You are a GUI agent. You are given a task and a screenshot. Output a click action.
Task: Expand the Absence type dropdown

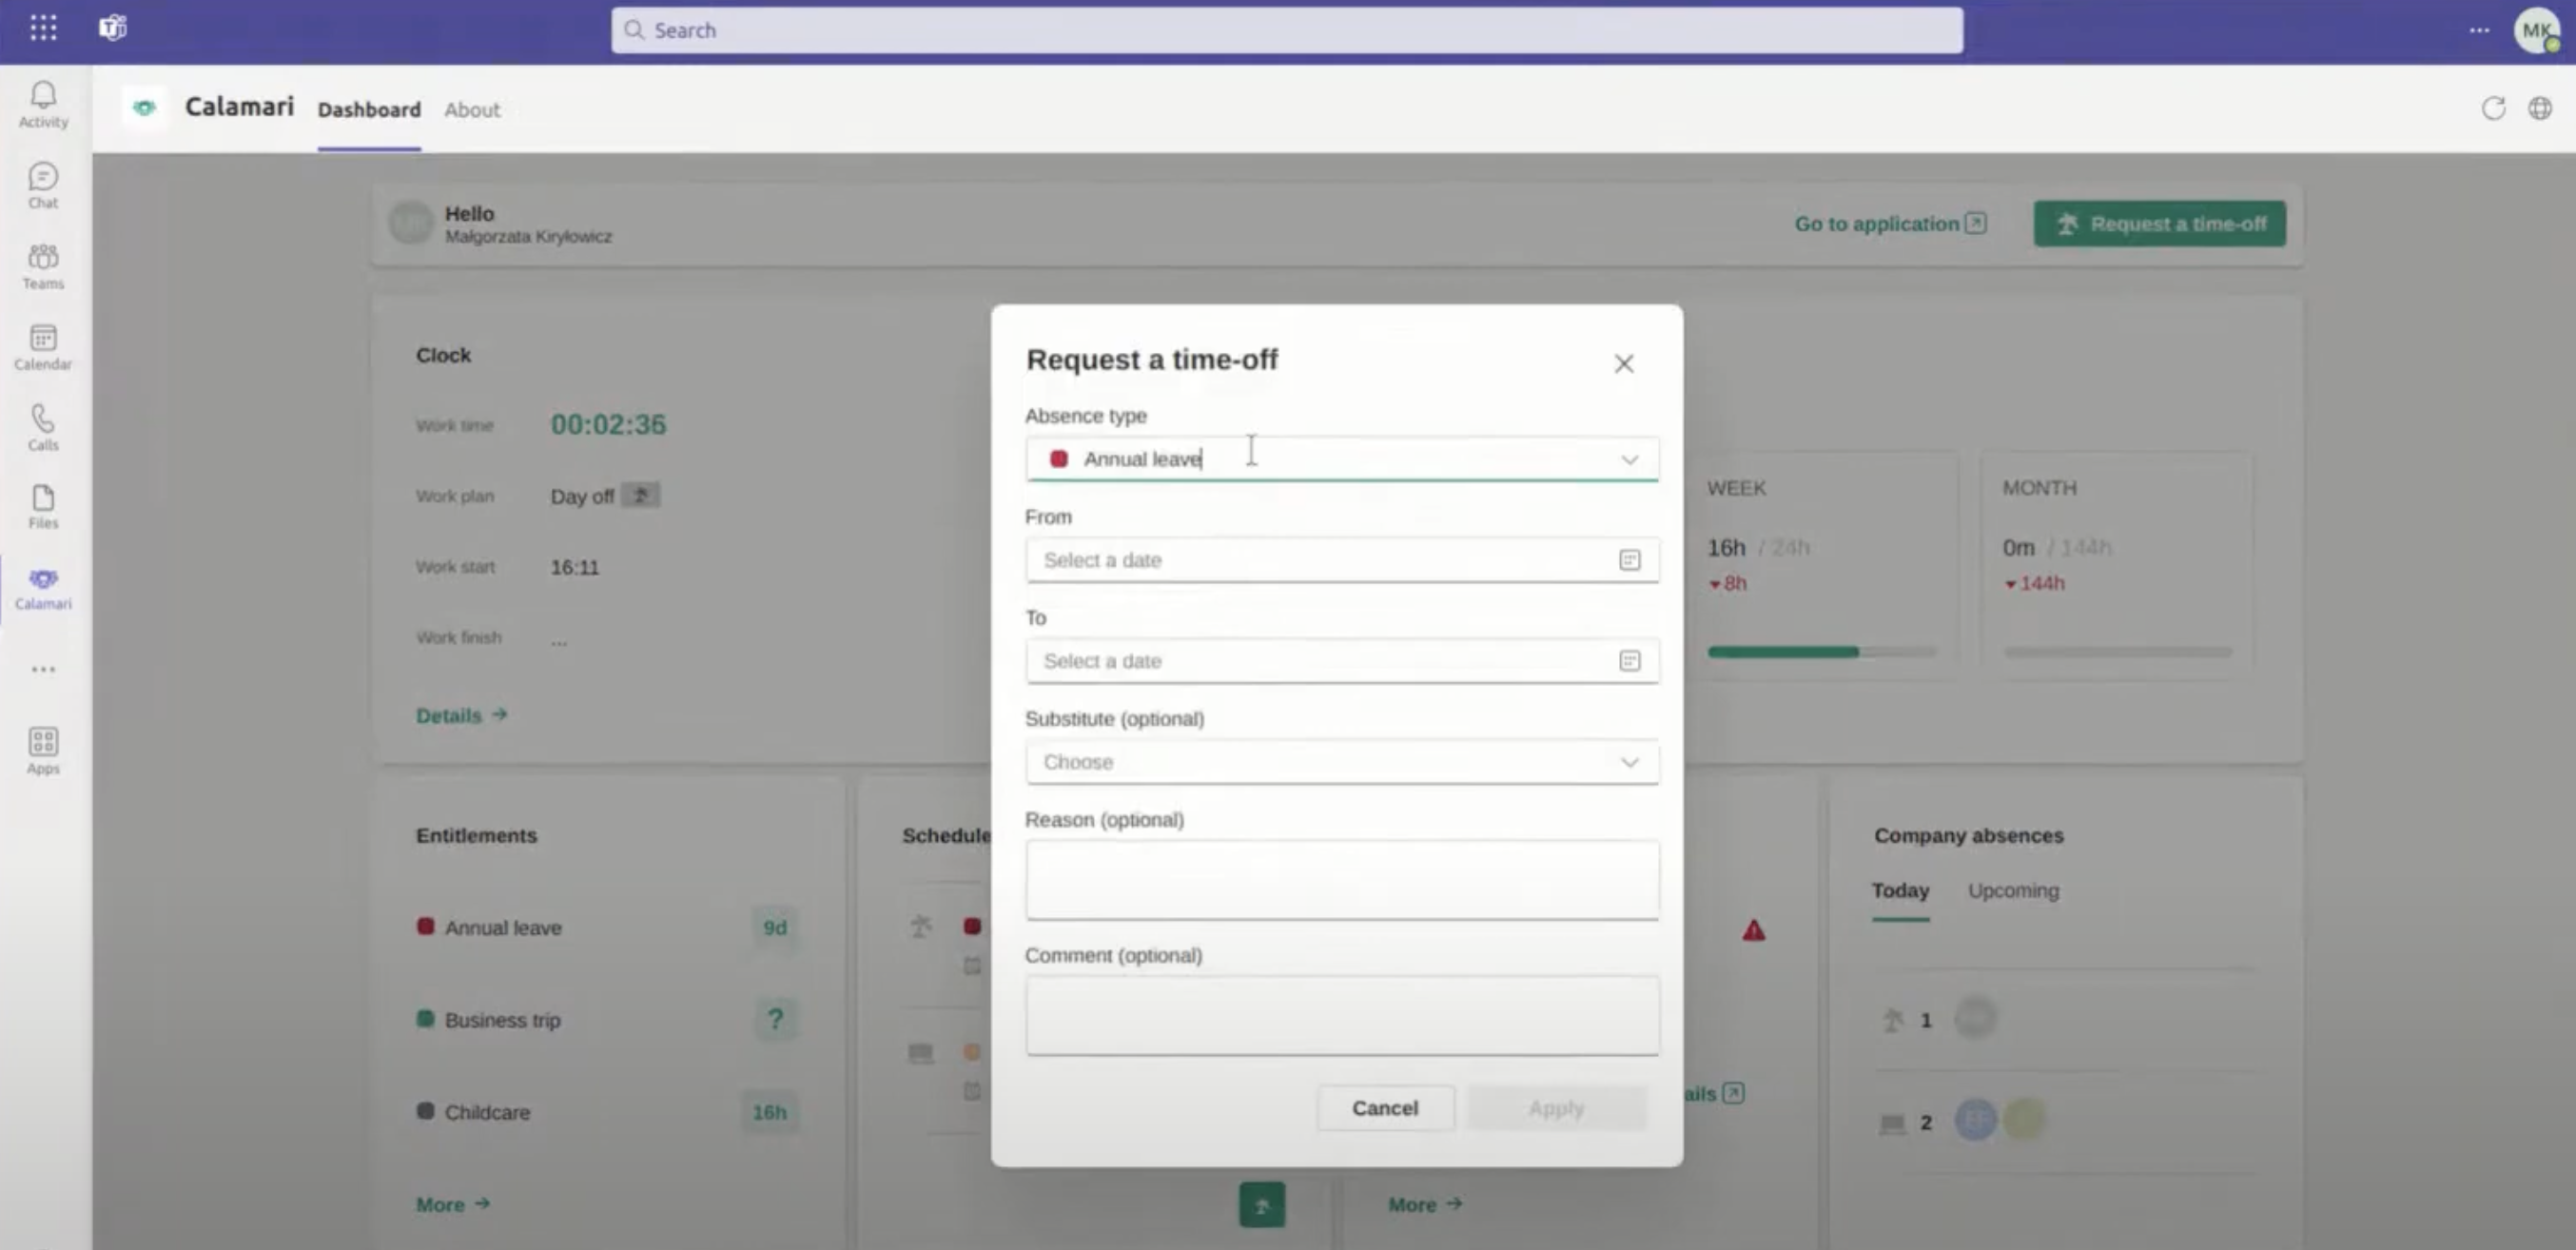pos(1629,459)
